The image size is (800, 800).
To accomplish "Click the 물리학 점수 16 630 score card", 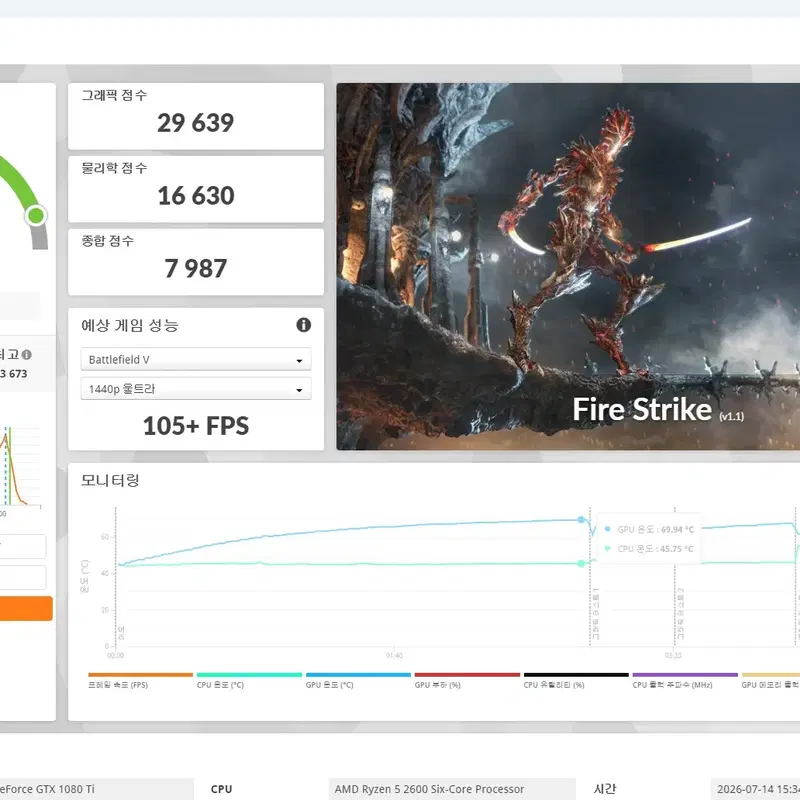I will pyautogui.click(x=196, y=189).
